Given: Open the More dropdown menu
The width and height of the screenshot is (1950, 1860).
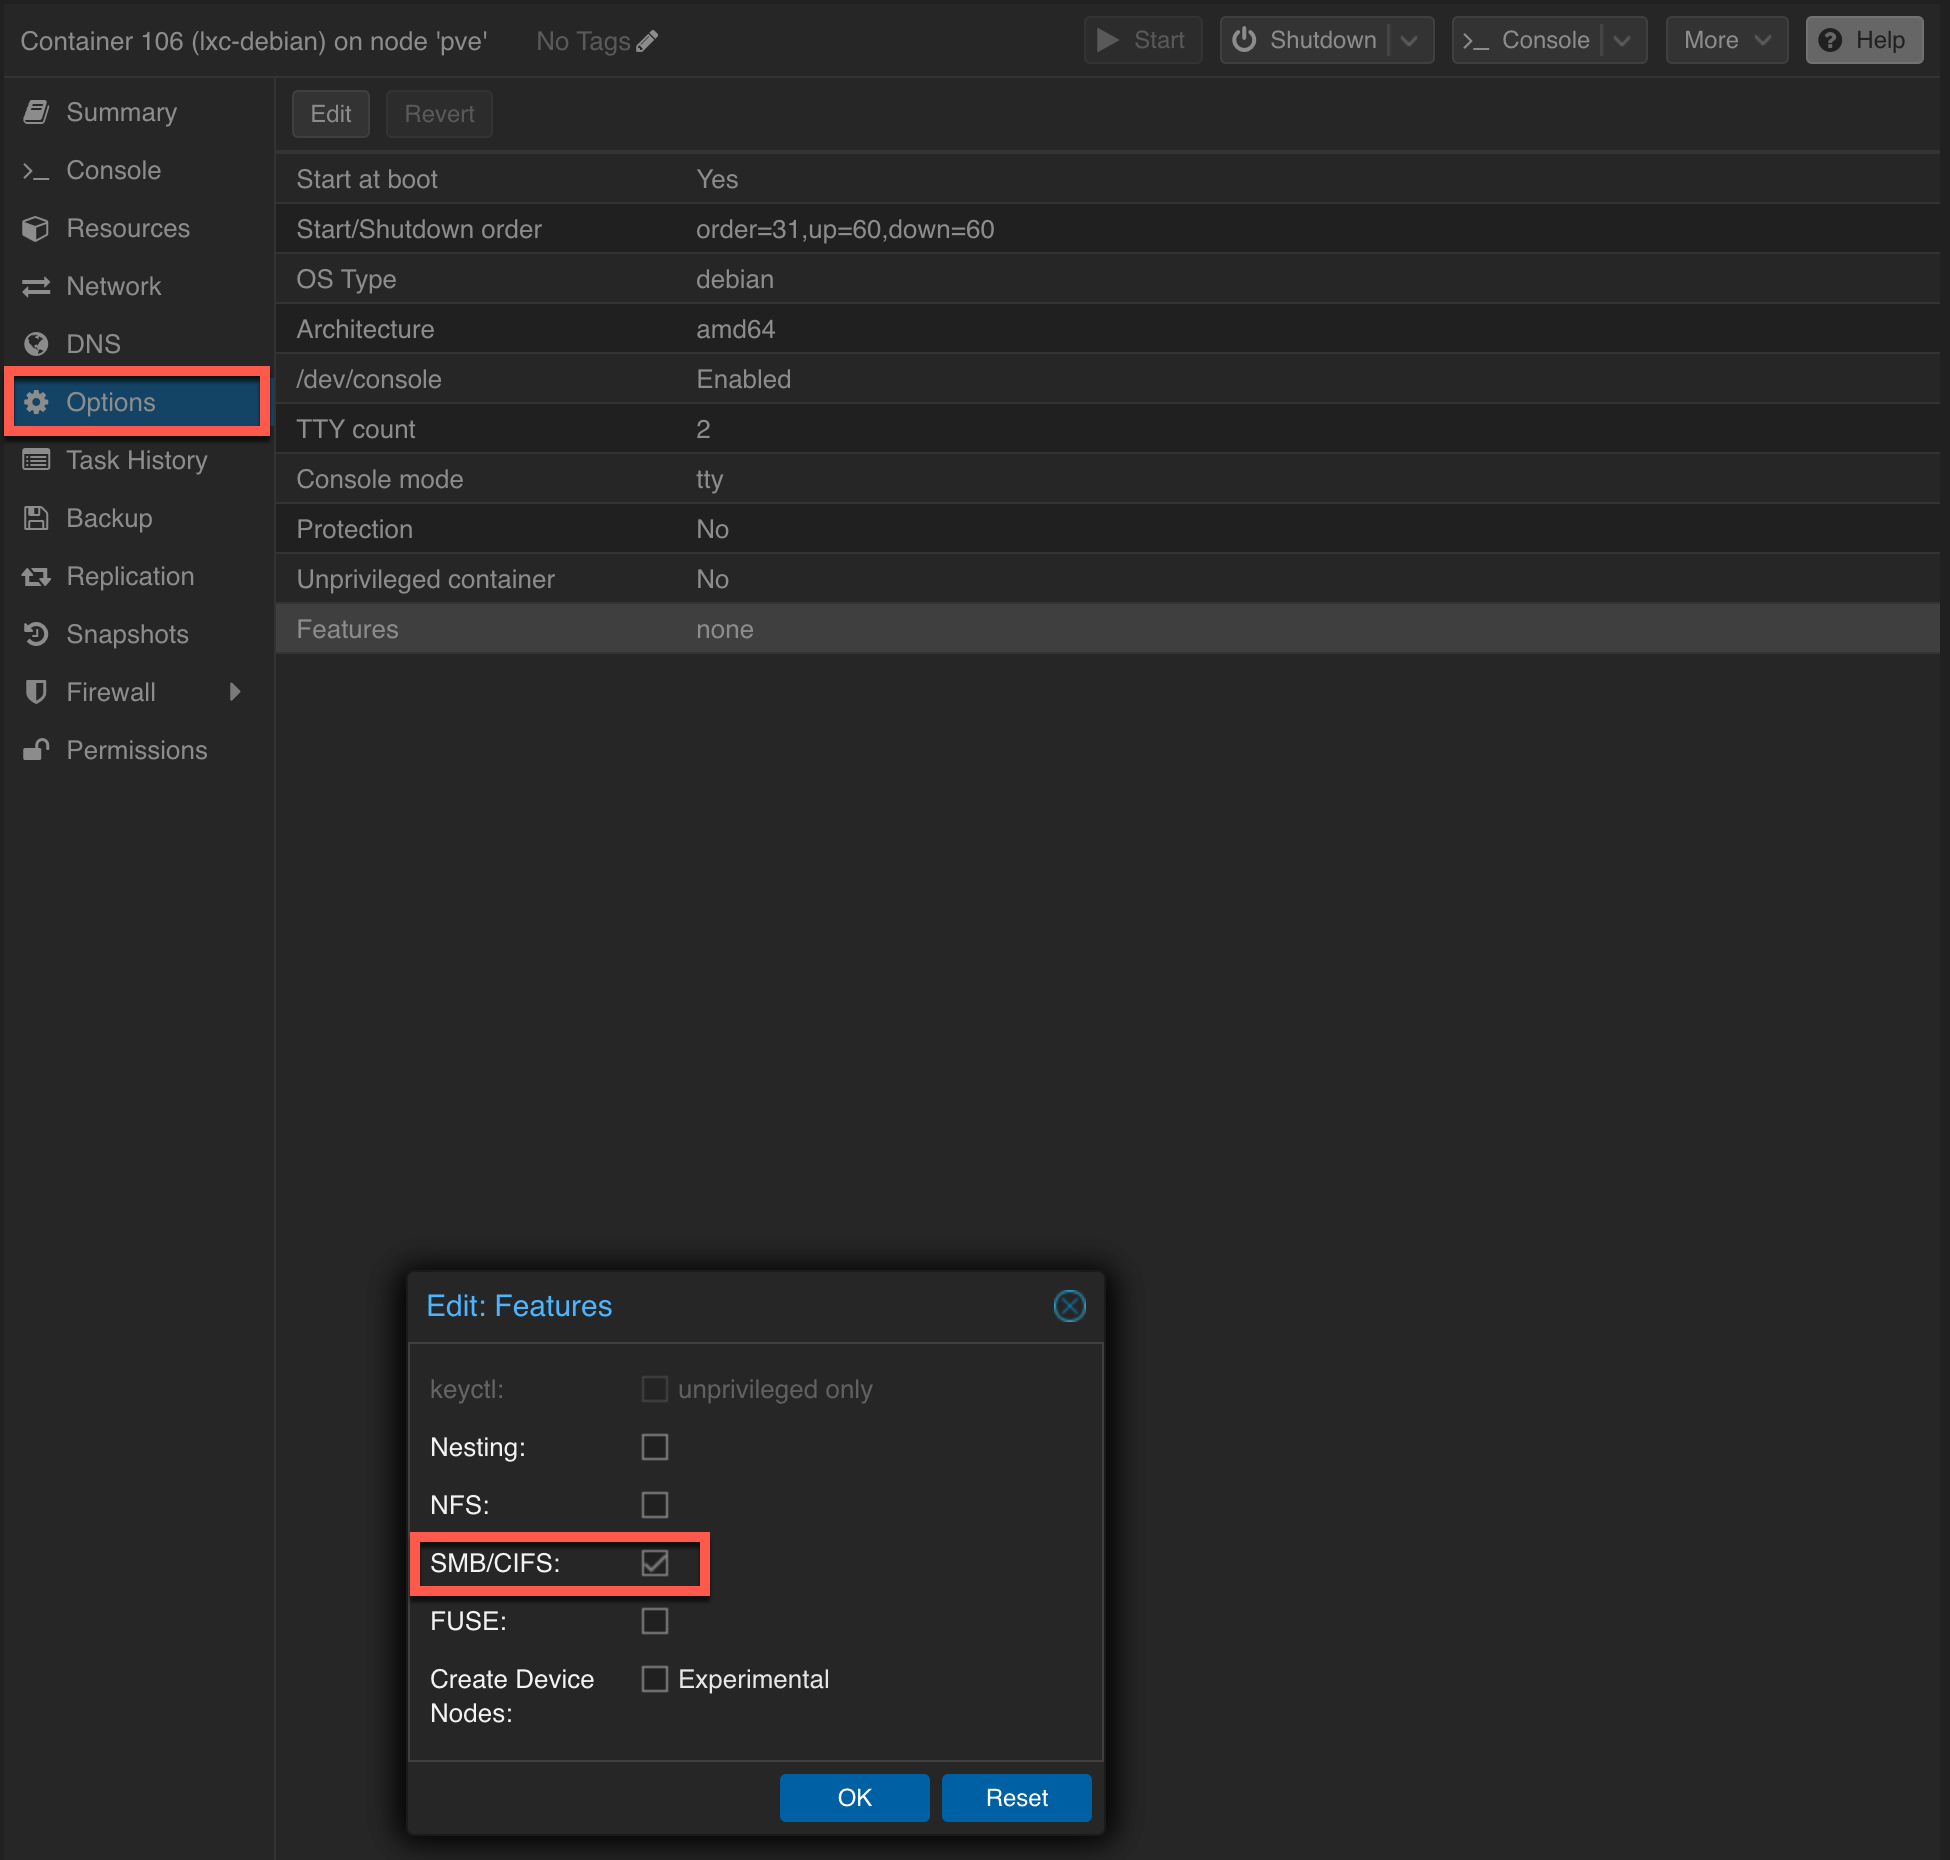Looking at the screenshot, I should click(x=1727, y=41).
